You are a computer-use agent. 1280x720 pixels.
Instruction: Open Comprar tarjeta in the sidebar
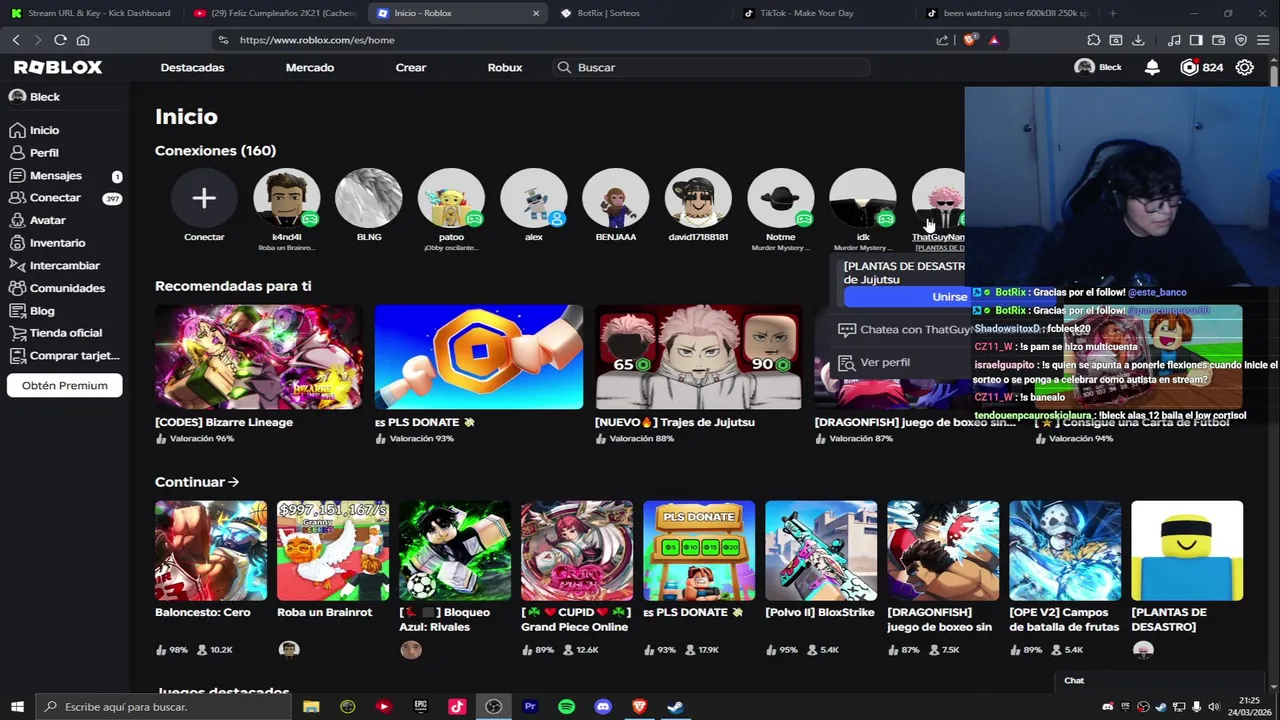point(64,355)
